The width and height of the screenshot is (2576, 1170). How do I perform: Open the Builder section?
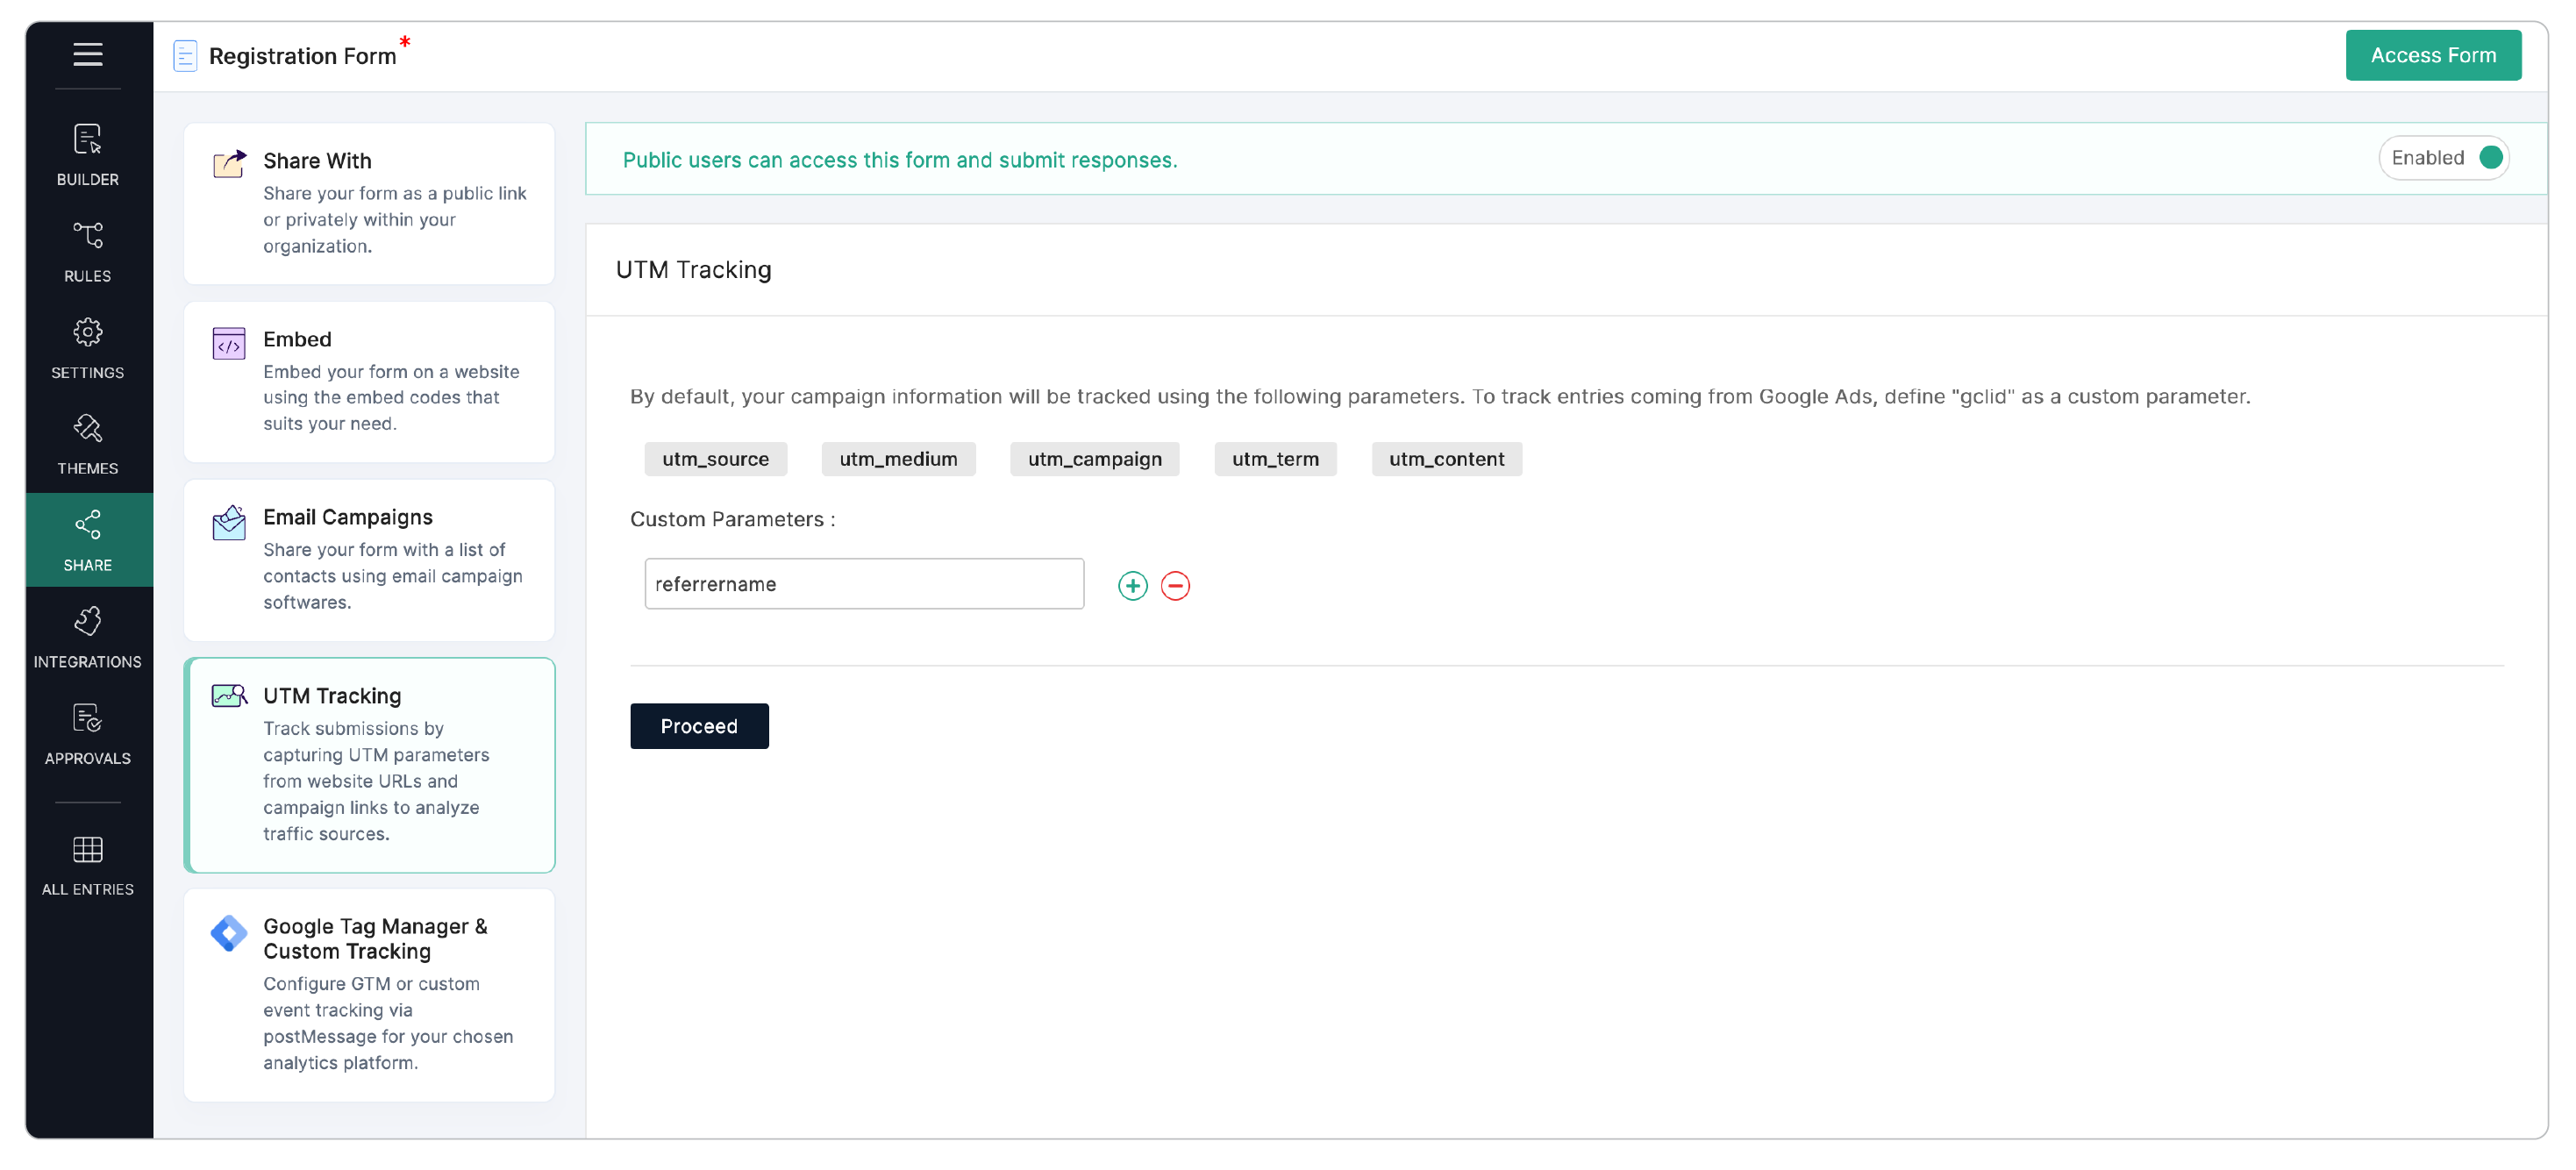(87, 155)
